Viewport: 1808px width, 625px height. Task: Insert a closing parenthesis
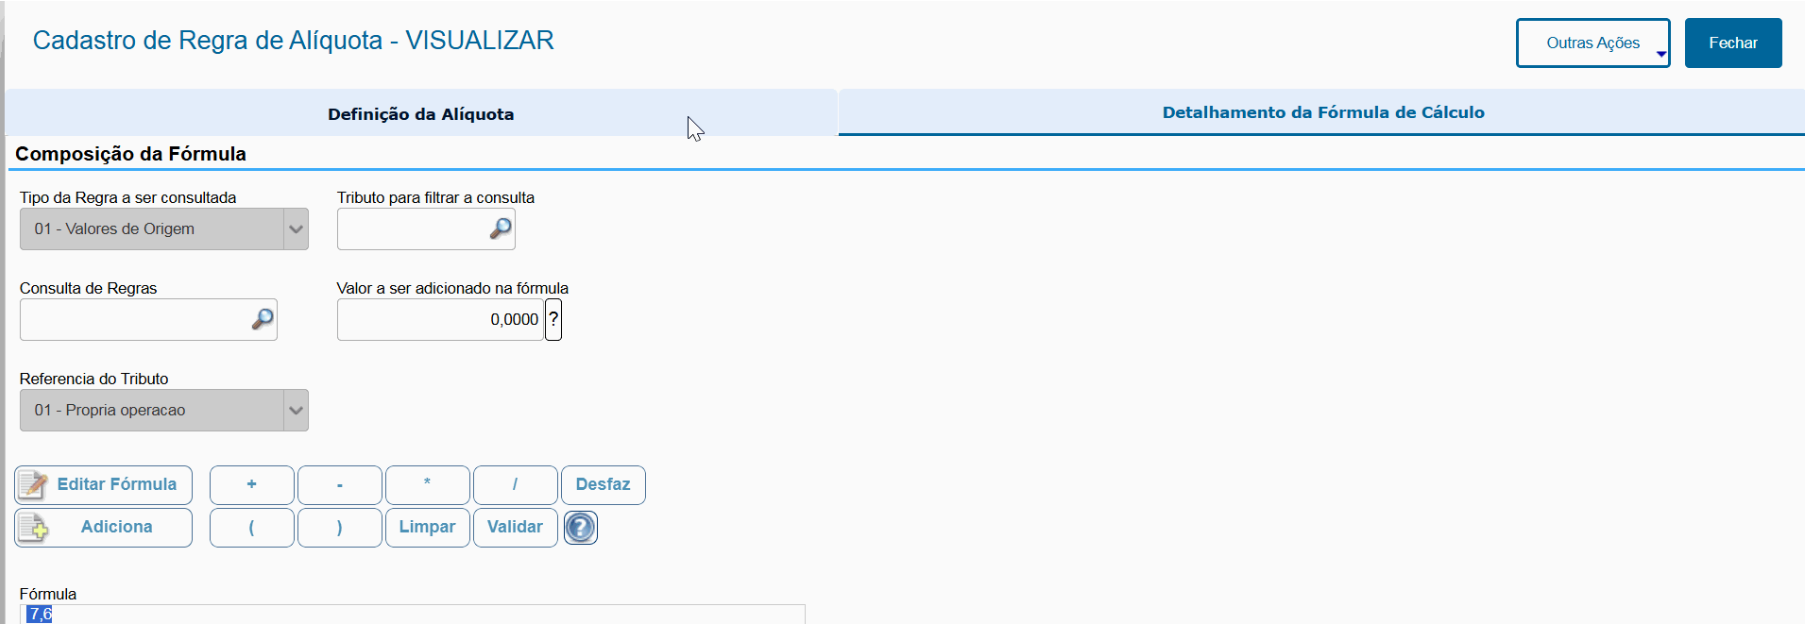tap(340, 527)
